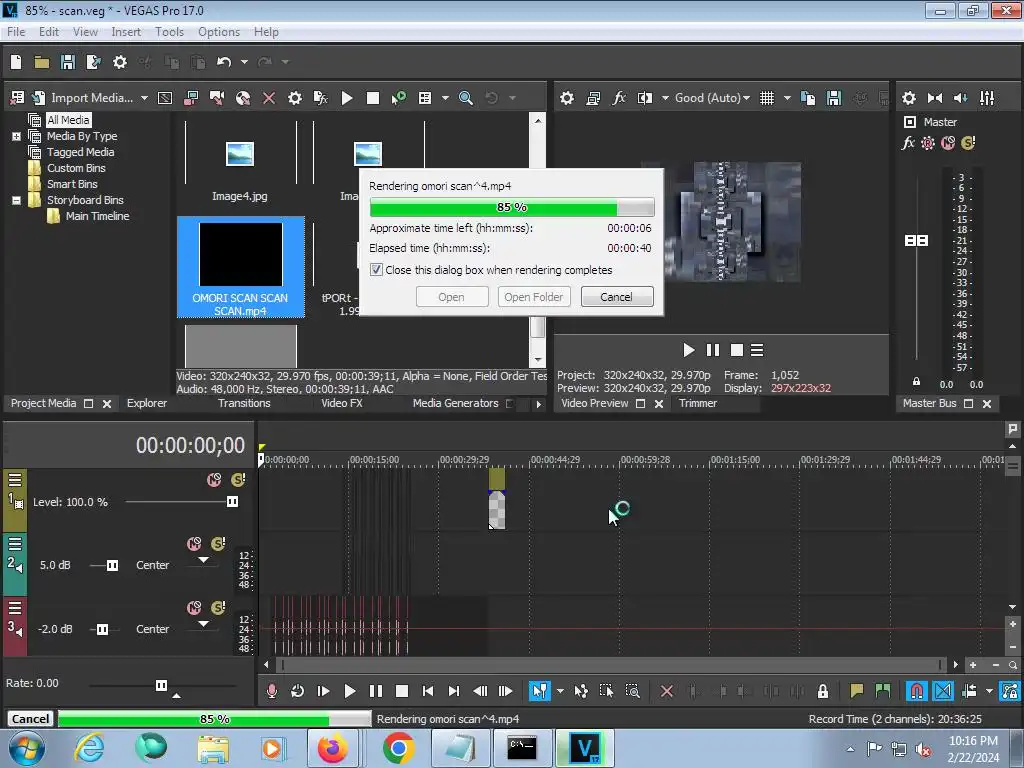
Task: Click the red X delete icon in the timeline toolbar
Action: [667, 691]
